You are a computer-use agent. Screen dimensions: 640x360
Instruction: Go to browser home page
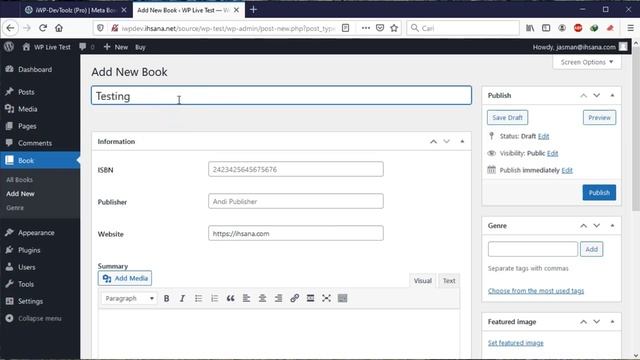click(59, 28)
